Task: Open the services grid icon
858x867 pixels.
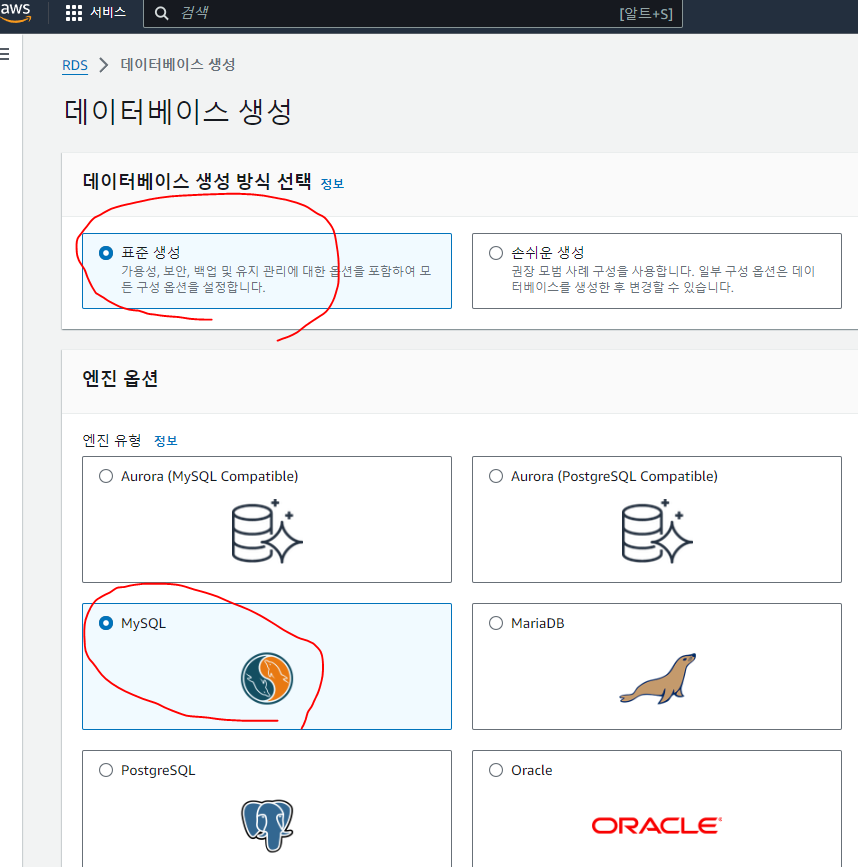Action: tap(74, 13)
